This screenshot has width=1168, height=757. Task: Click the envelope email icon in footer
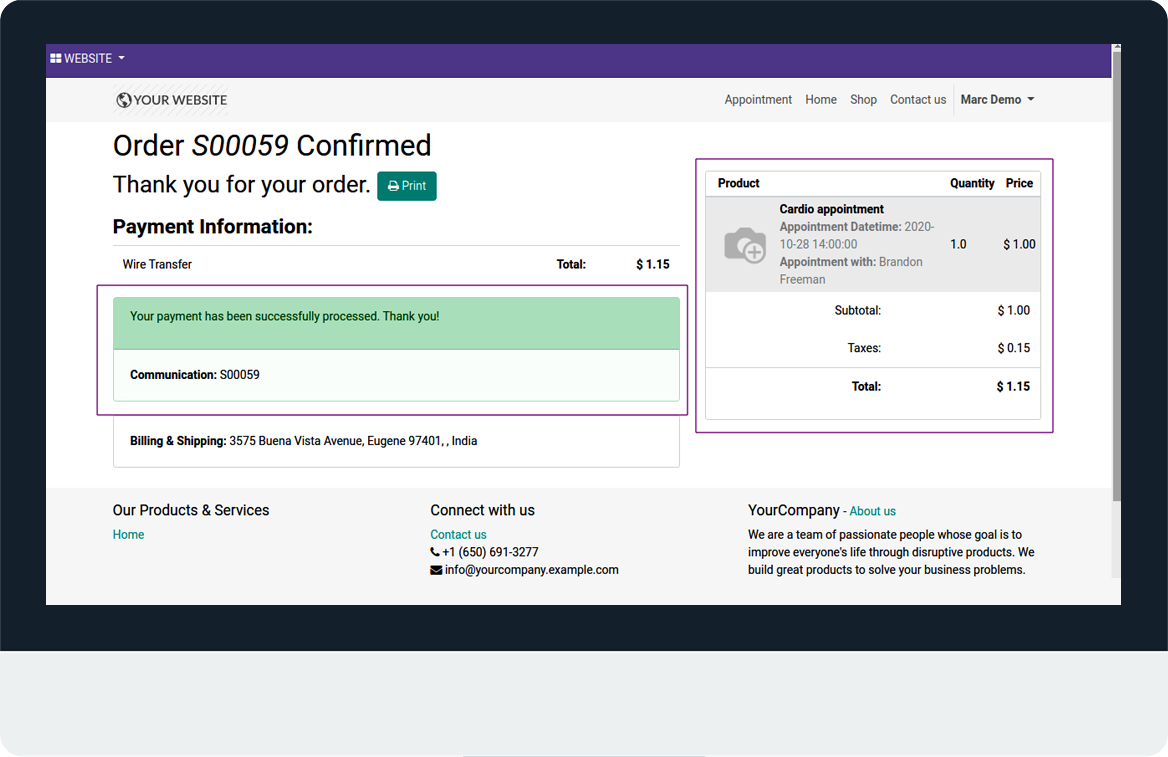(436, 570)
